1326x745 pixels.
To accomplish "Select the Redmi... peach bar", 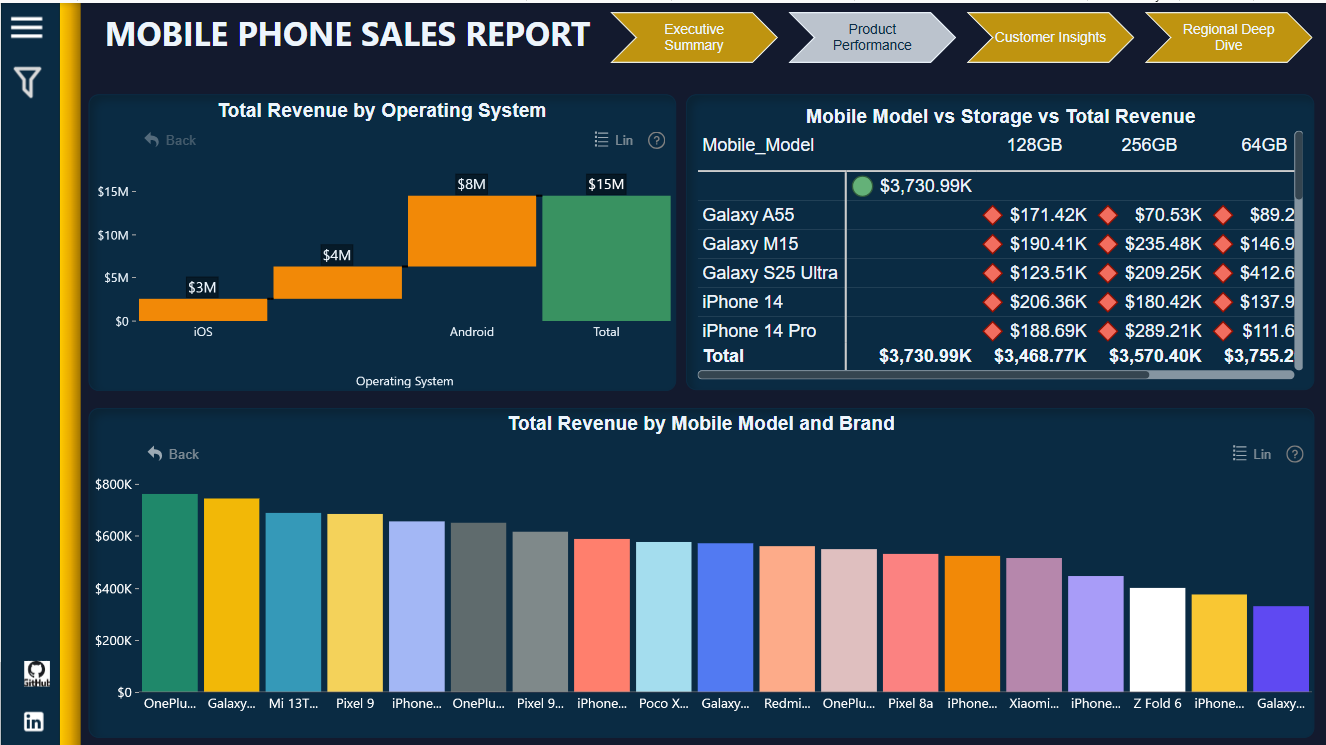I will click(787, 619).
